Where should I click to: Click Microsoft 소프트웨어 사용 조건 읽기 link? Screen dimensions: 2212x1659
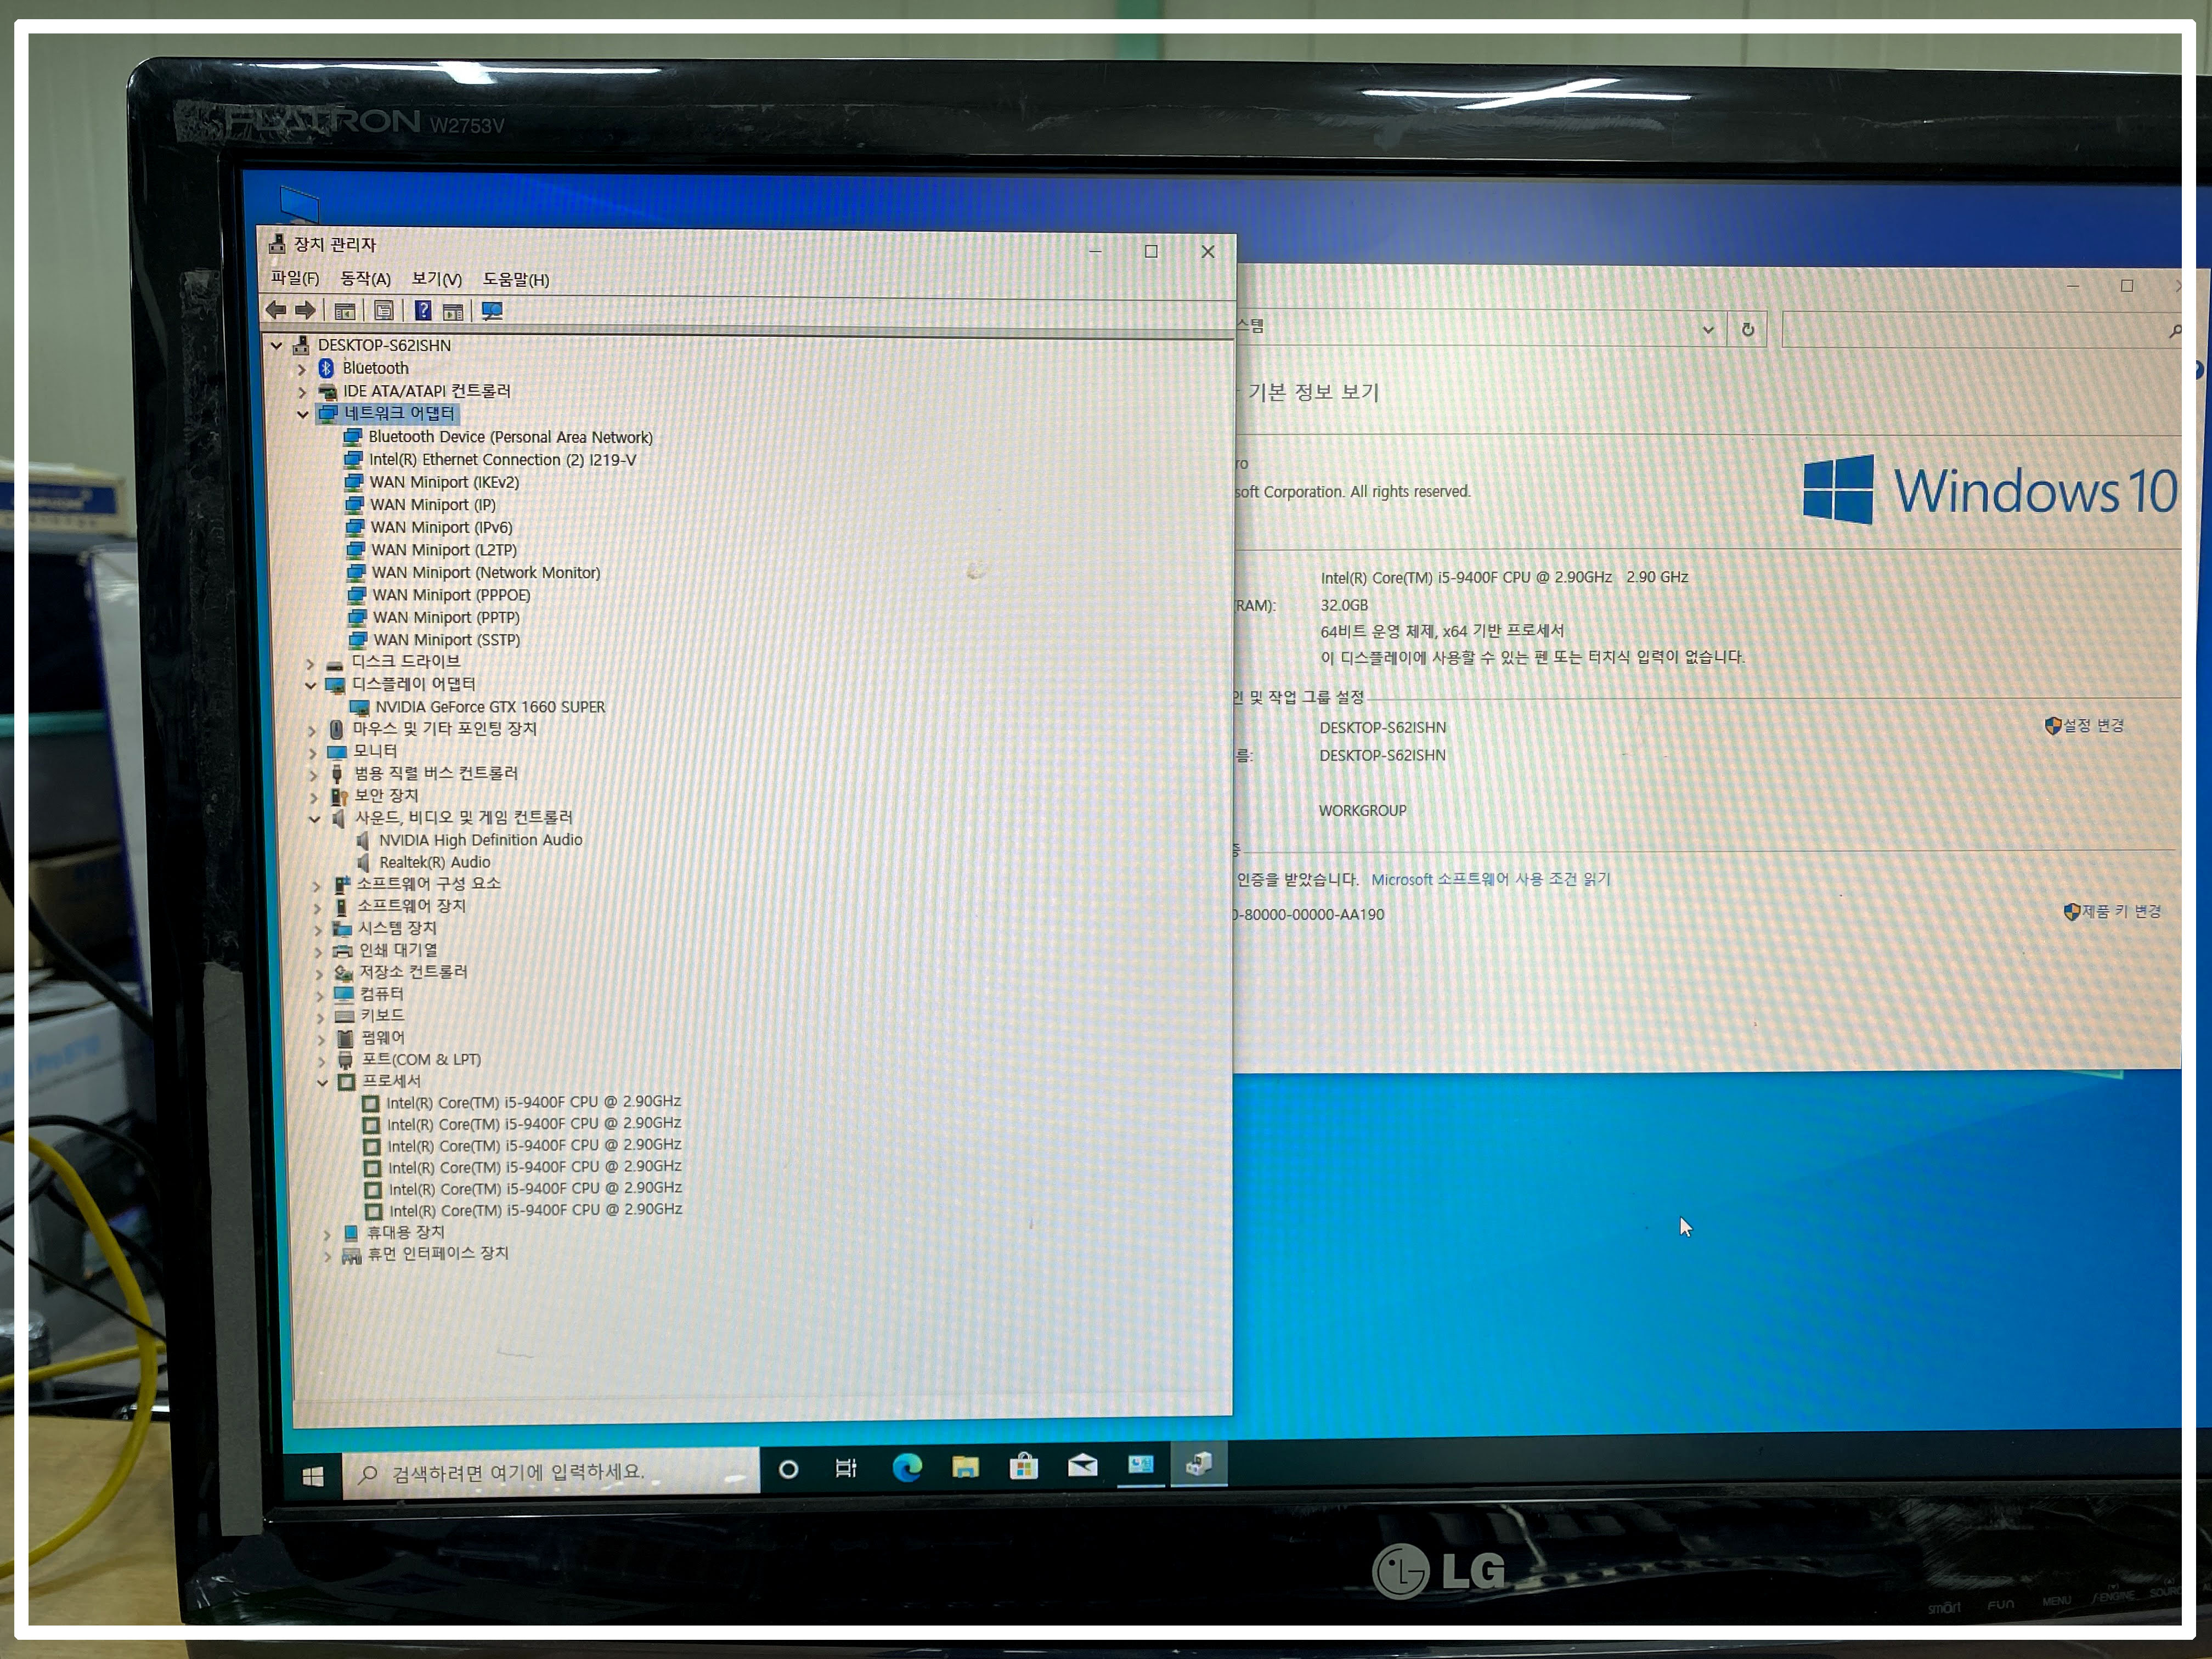(1490, 879)
